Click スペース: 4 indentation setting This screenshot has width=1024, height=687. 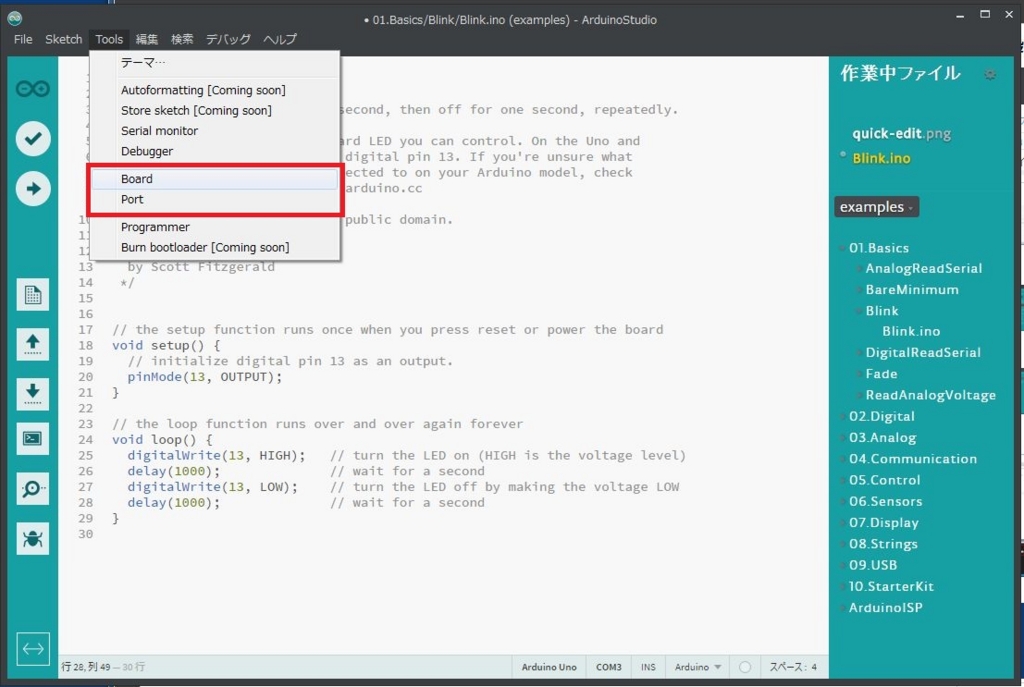(792, 667)
